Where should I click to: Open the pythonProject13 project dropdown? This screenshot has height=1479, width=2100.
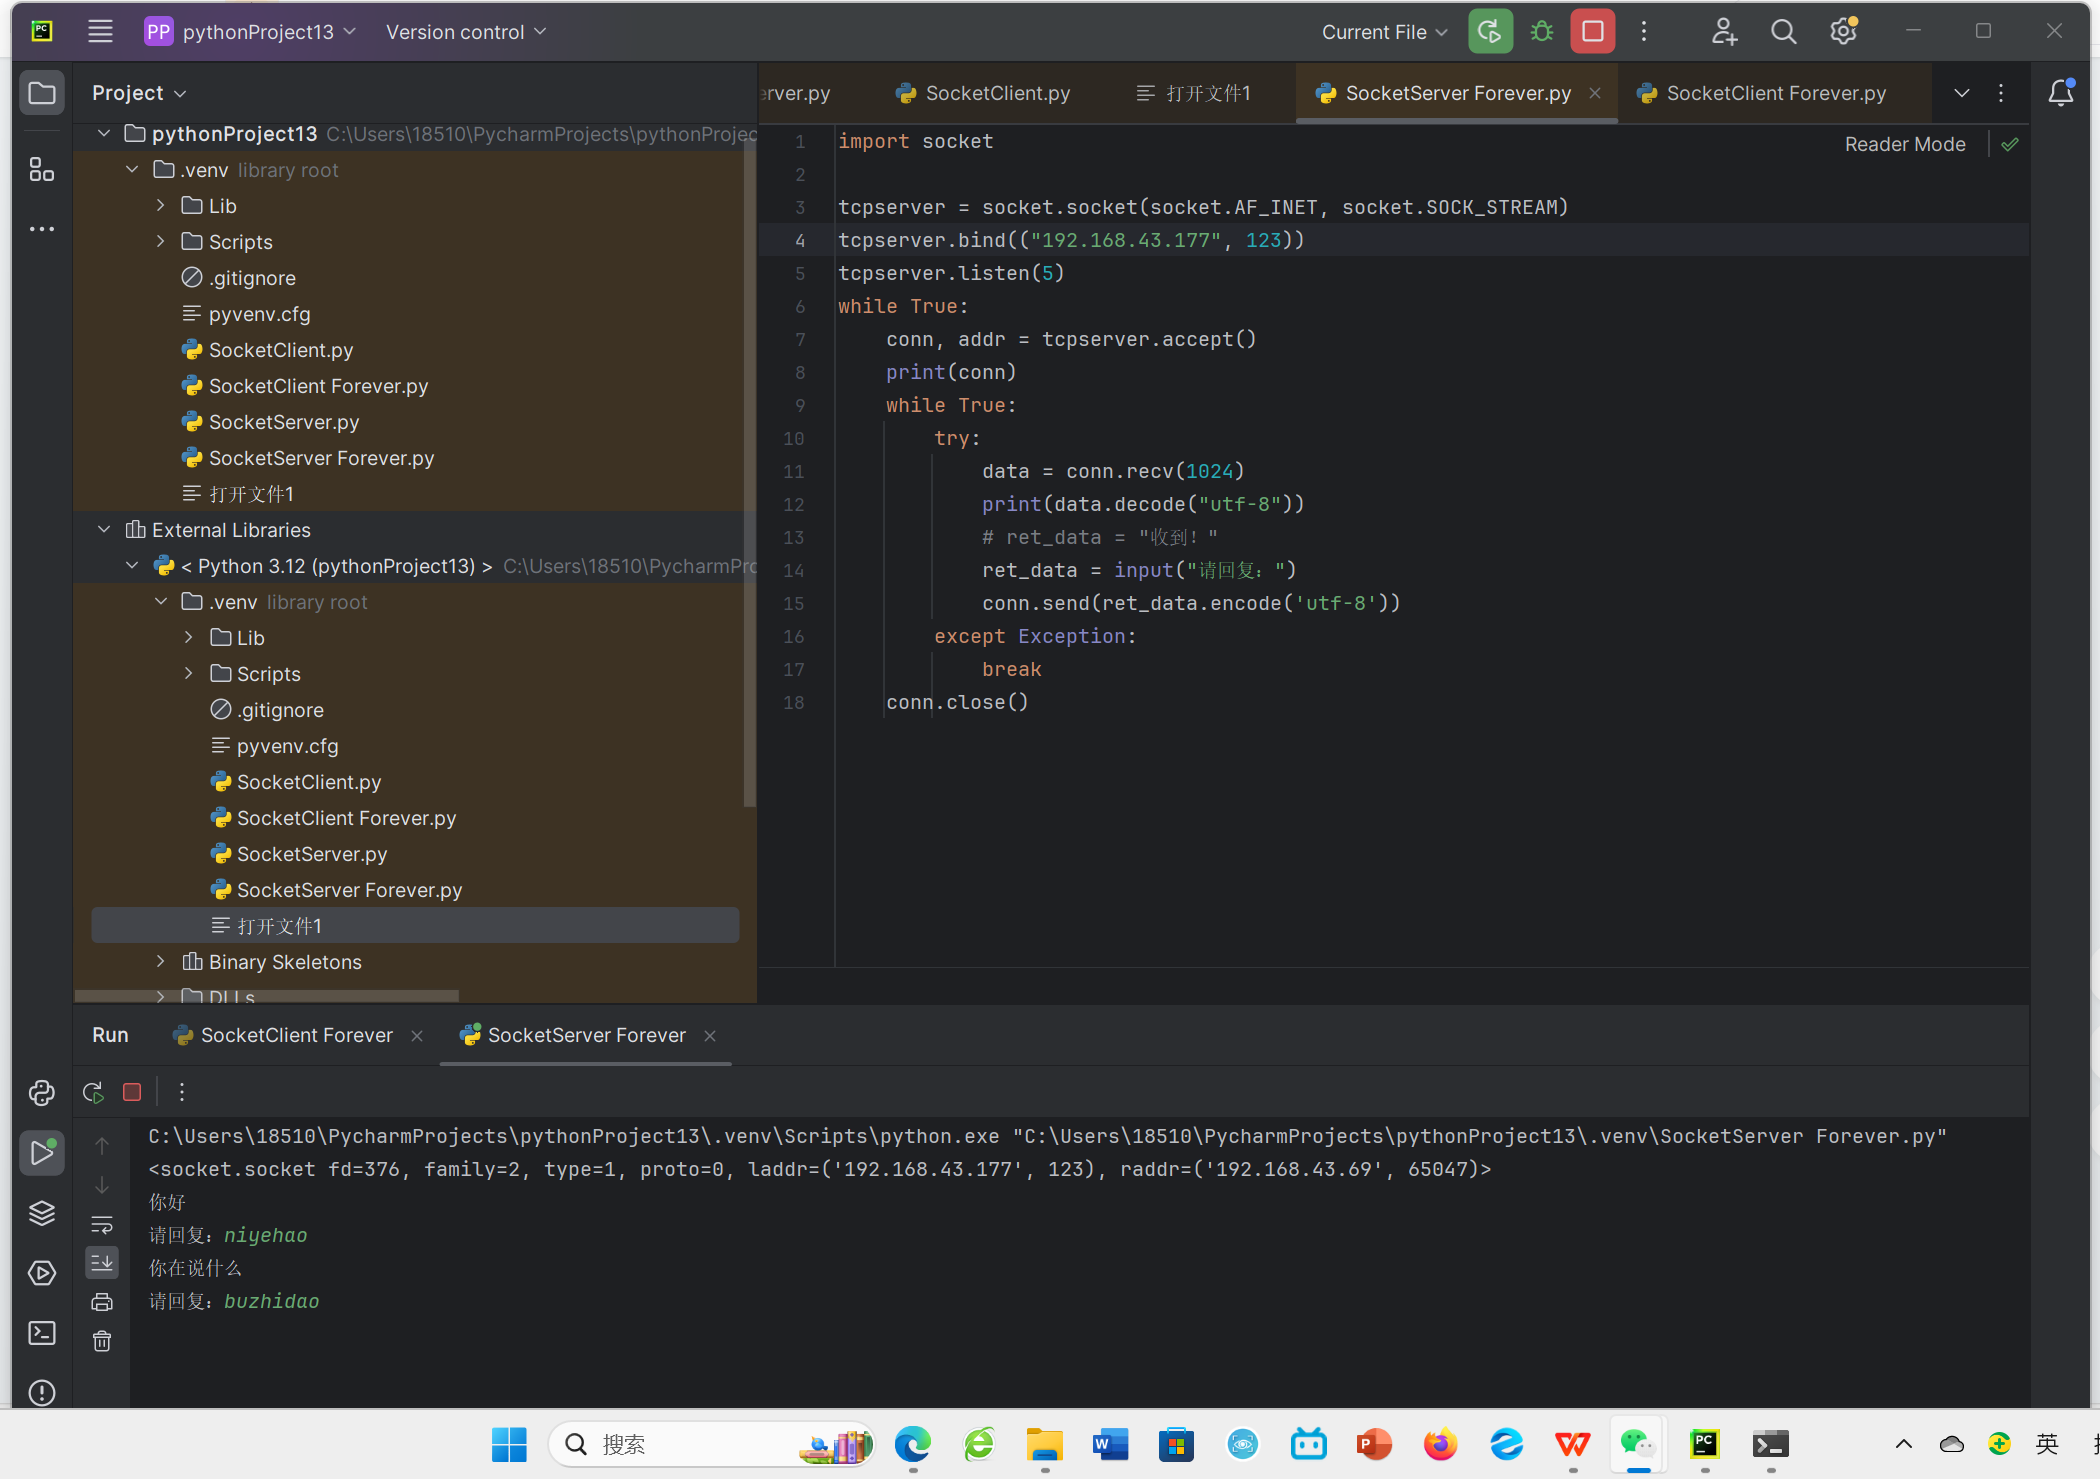tap(251, 31)
